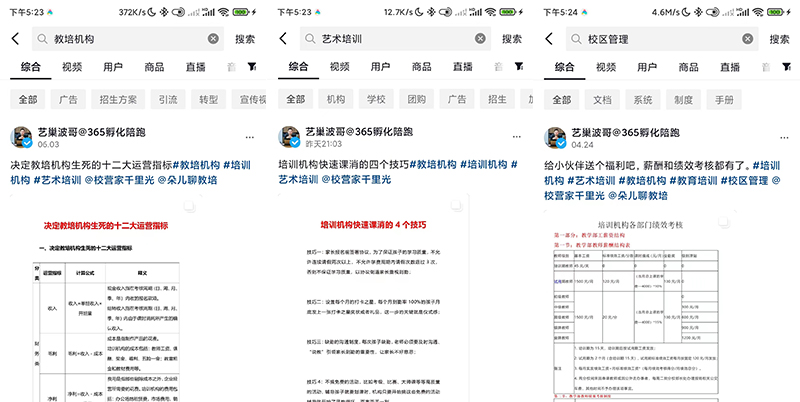
Task: Select the 招生方案 filter chip
Action: click(x=119, y=100)
